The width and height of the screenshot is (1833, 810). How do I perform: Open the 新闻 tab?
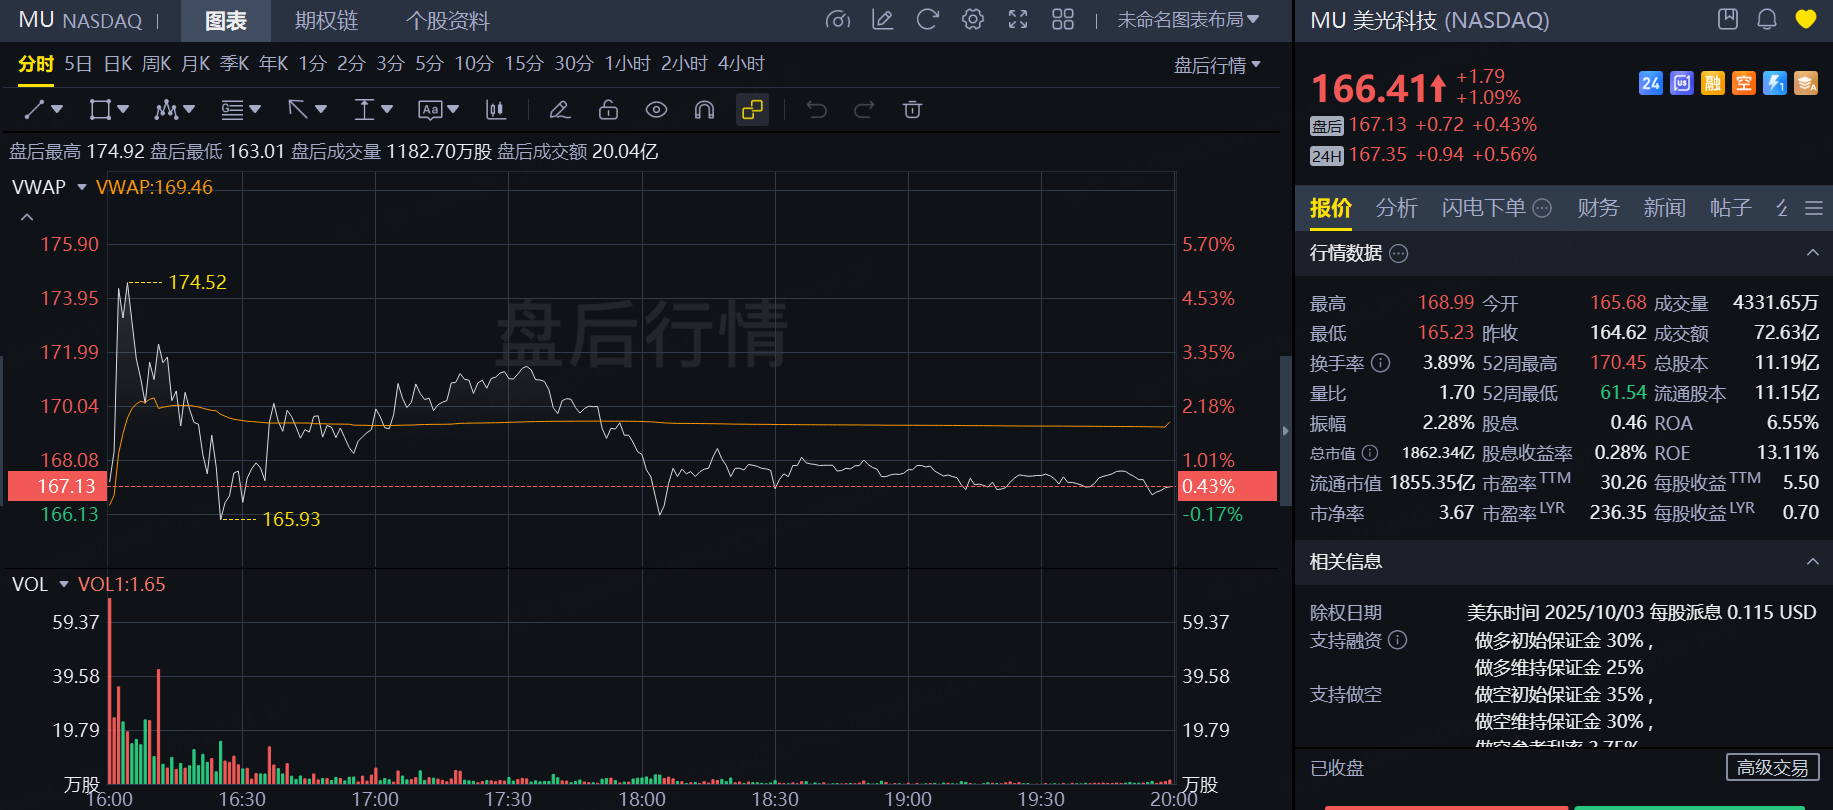[x=1664, y=208]
